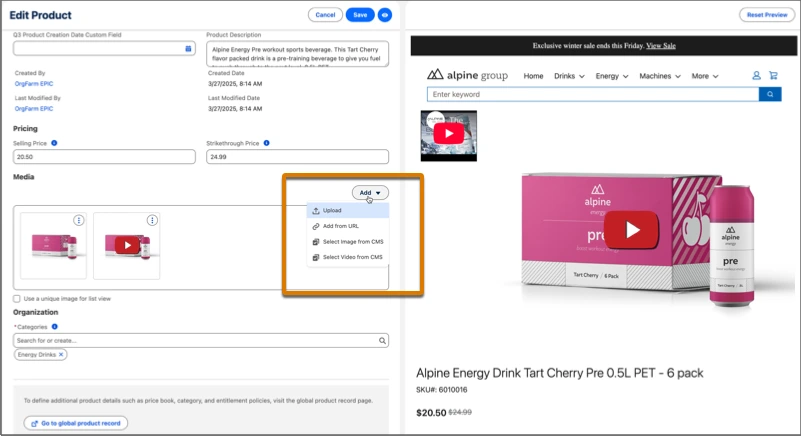Image resolution: width=801 pixels, height=436 pixels.
Task: Click the Selling Price input field
Action: click(104, 157)
